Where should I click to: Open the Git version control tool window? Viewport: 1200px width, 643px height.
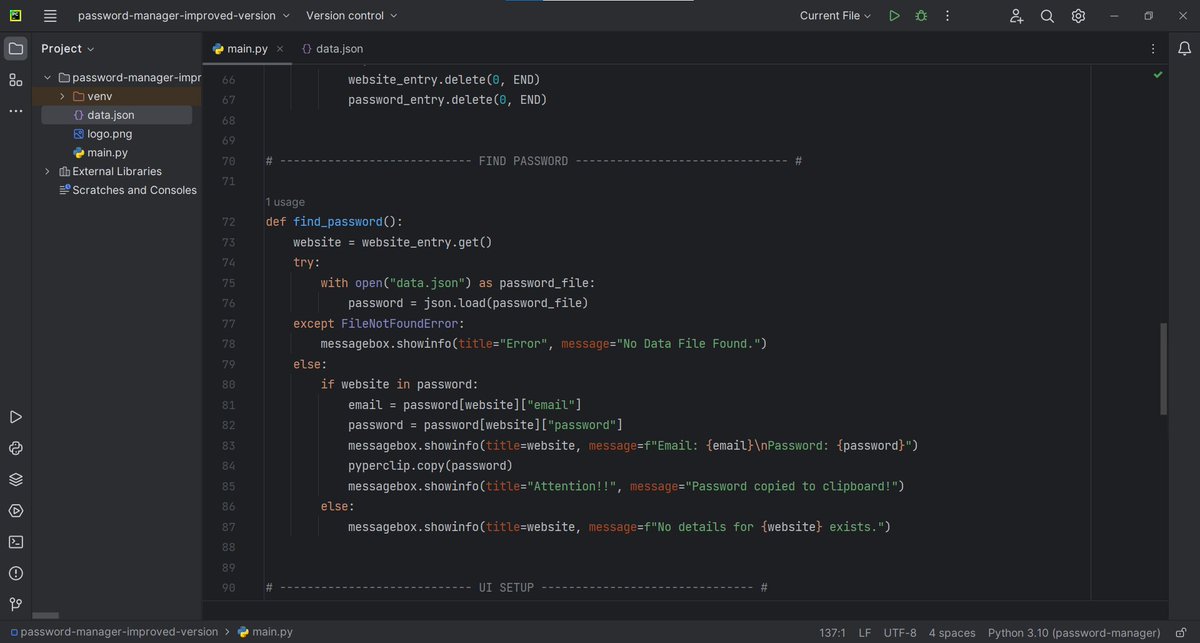point(16,604)
